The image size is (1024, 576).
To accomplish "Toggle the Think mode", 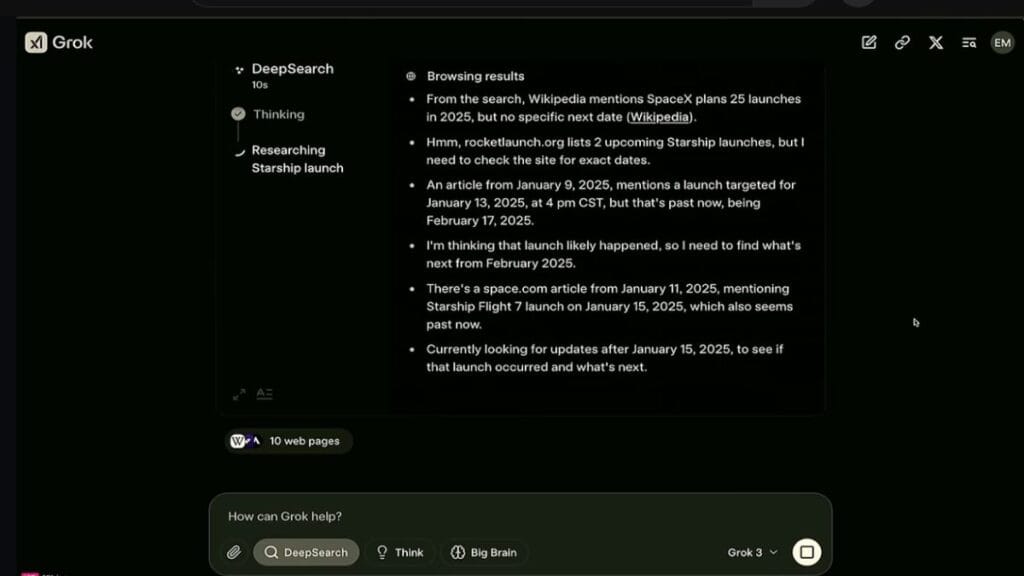I will [400, 552].
